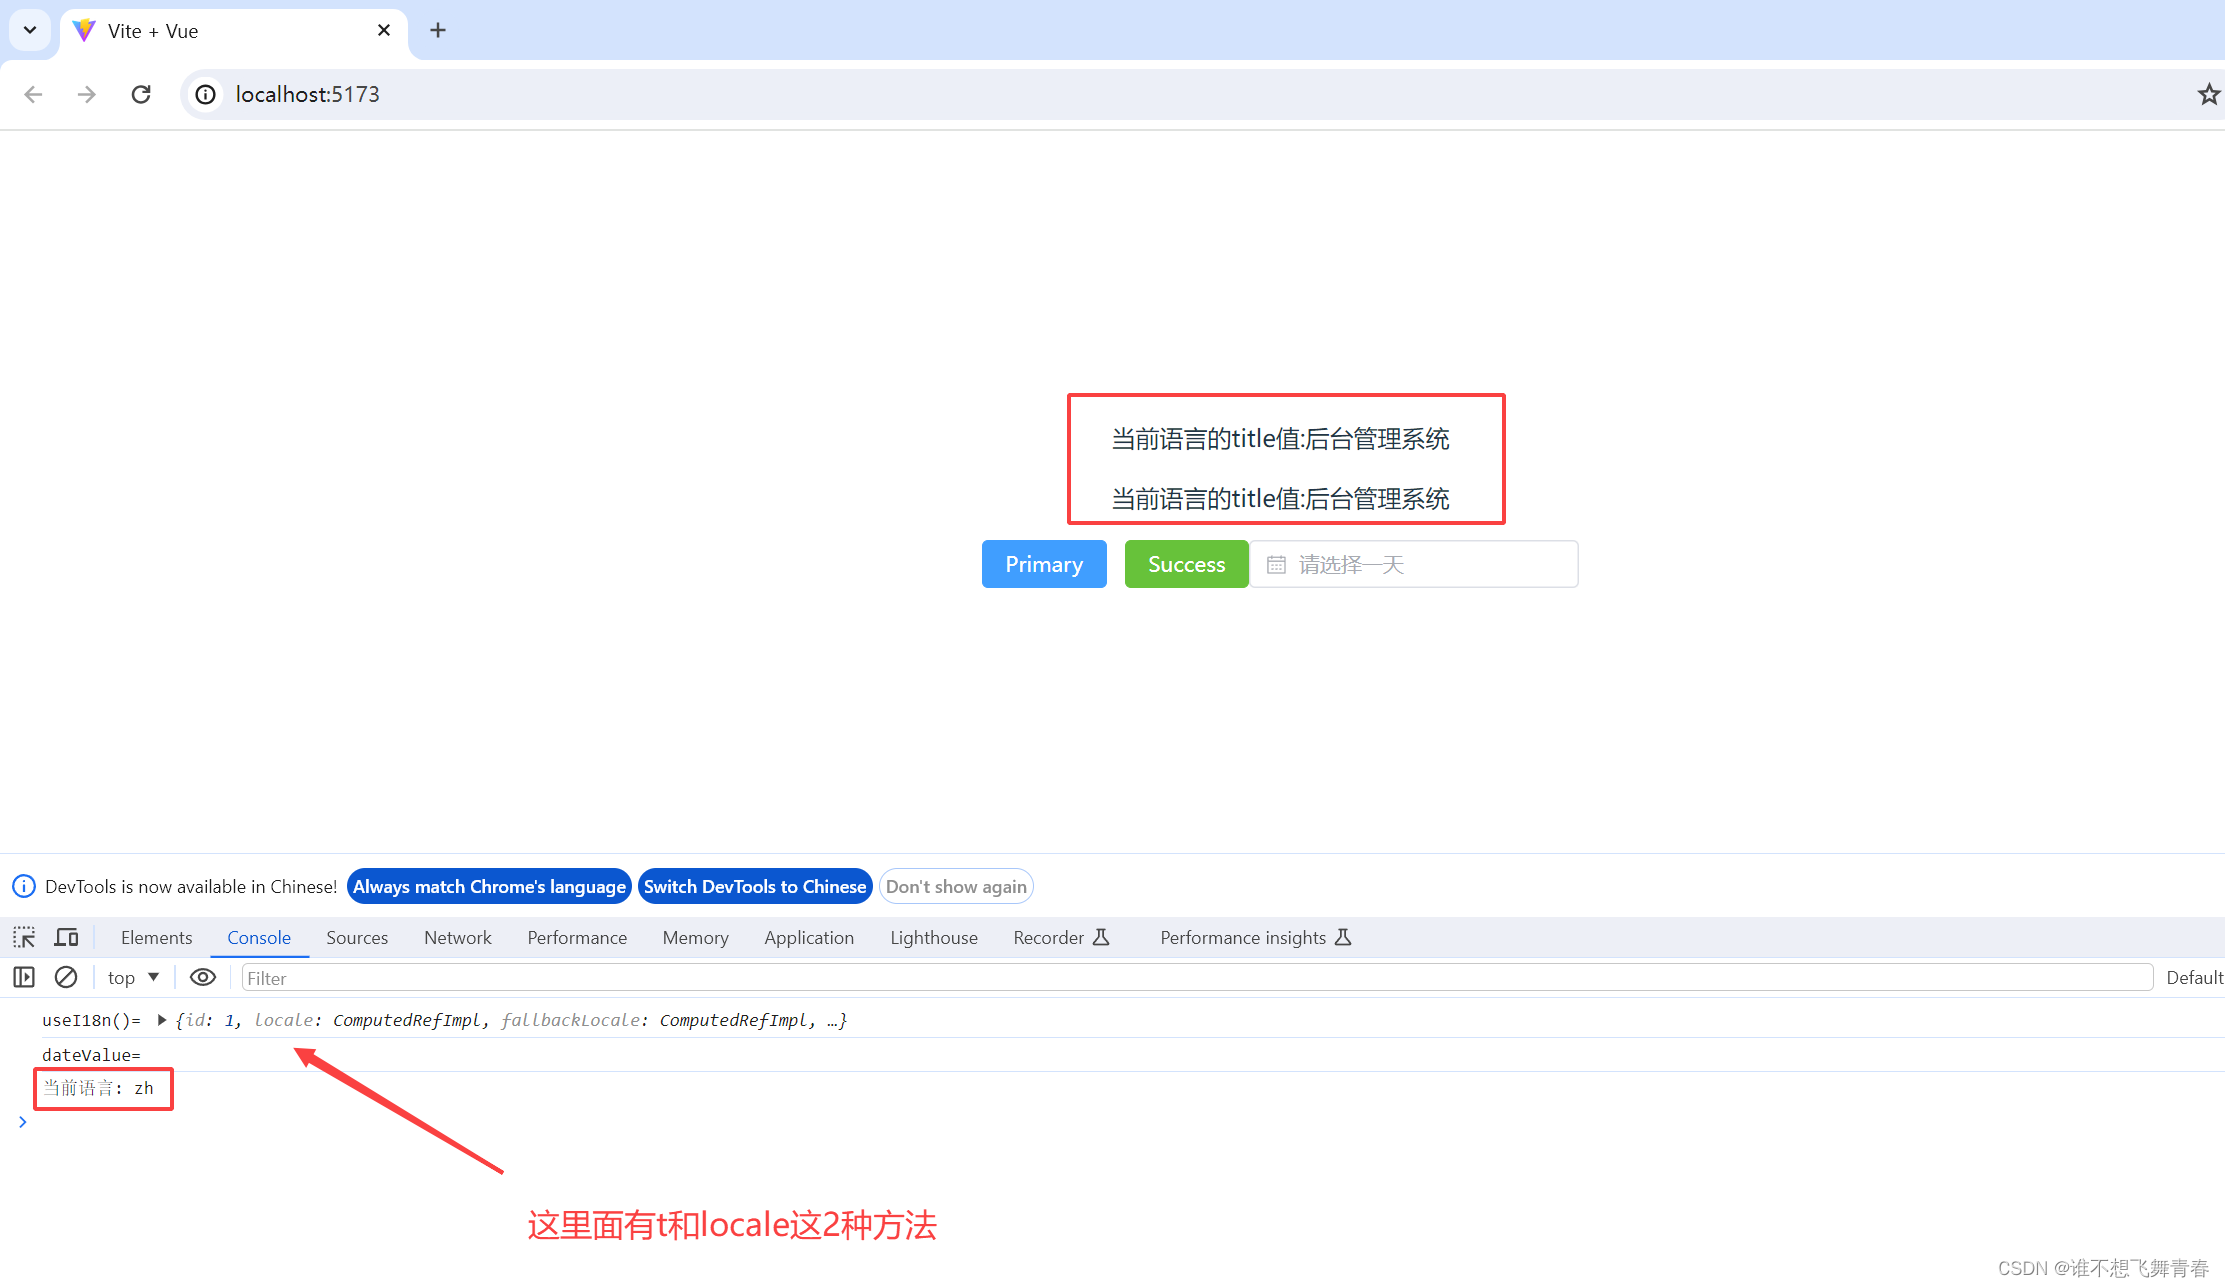The width and height of the screenshot is (2225, 1287).
Task: Click the green Success button
Action: (x=1186, y=564)
